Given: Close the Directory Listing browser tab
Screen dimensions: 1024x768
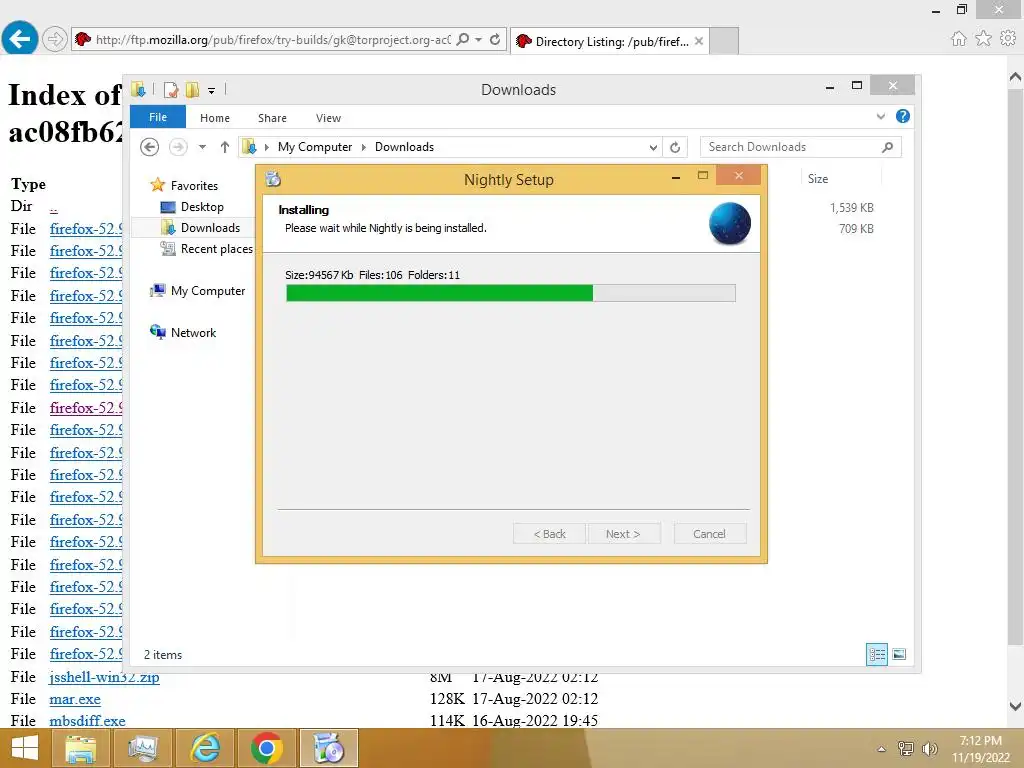Looking at the screenshot, I should [699, 41].
